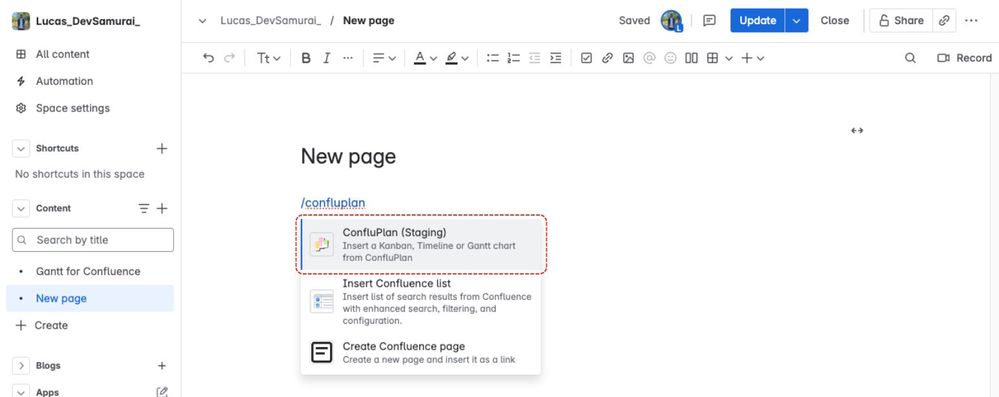The image size is (999, 397).
Task: Select ConfluPlan (Staging) macro
Action: pos(421,245)
